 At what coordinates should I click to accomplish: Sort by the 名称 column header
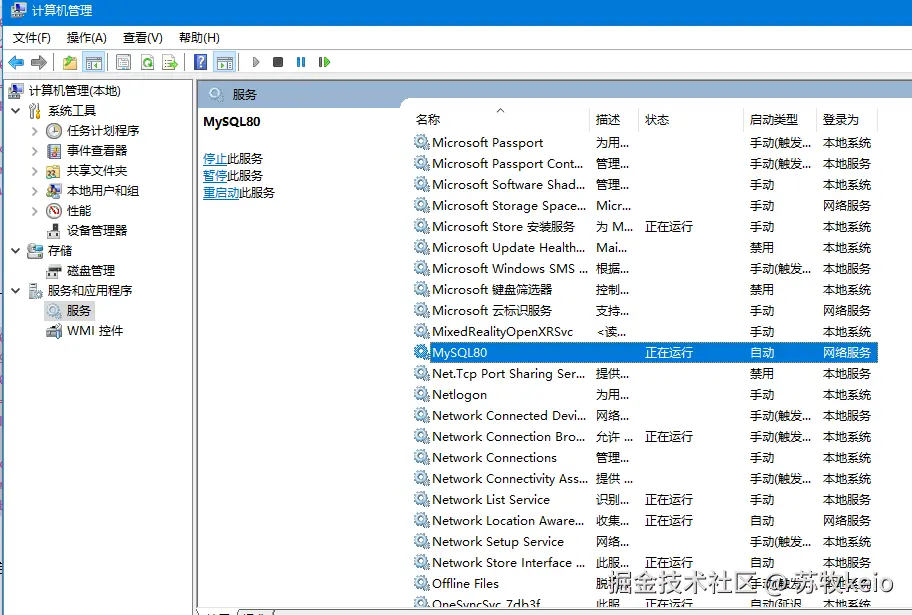pyautogui.click(x=500, y=119)
